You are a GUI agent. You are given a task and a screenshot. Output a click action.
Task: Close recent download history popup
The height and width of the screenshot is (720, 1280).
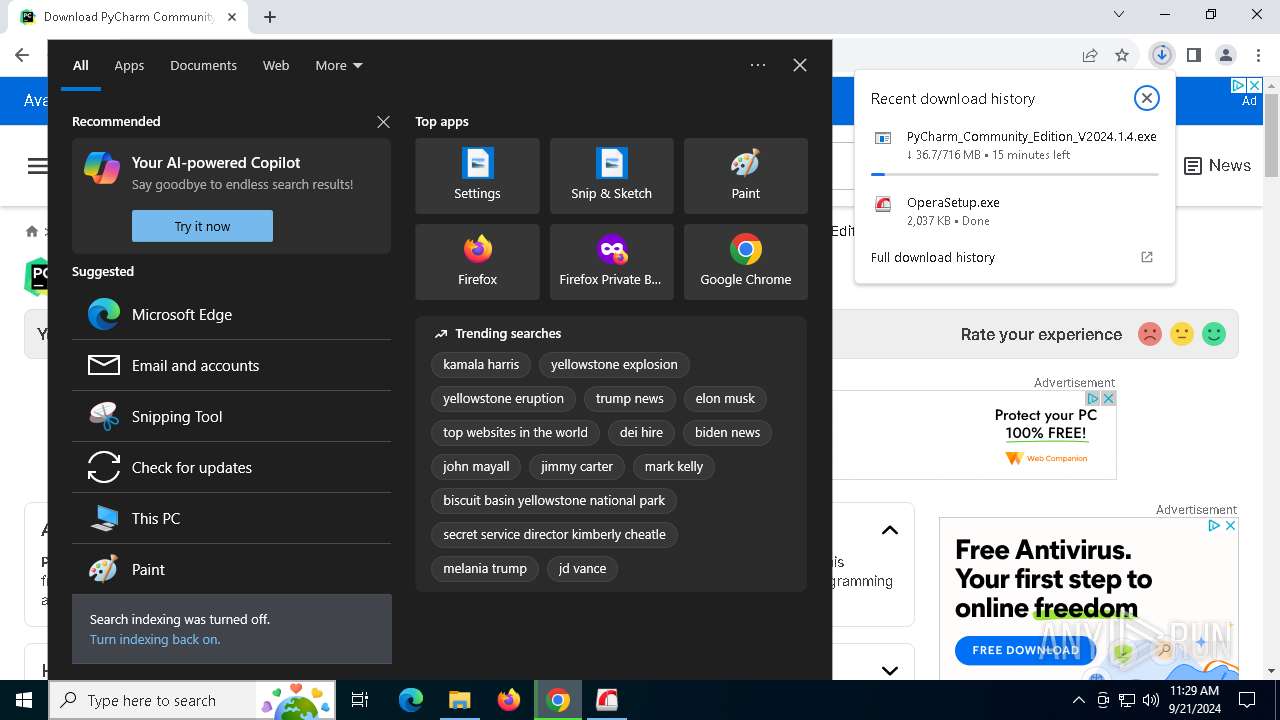1146,98
